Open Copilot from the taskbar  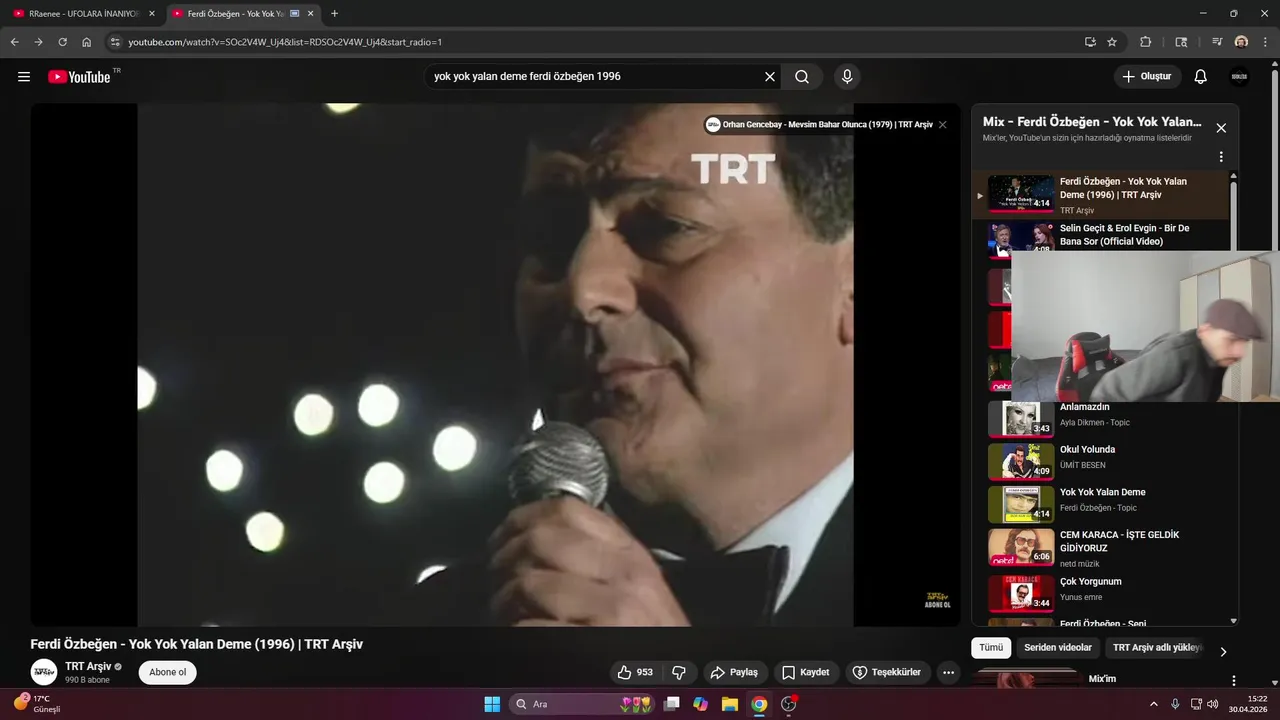pyautogui.click(x=700, y=704)
